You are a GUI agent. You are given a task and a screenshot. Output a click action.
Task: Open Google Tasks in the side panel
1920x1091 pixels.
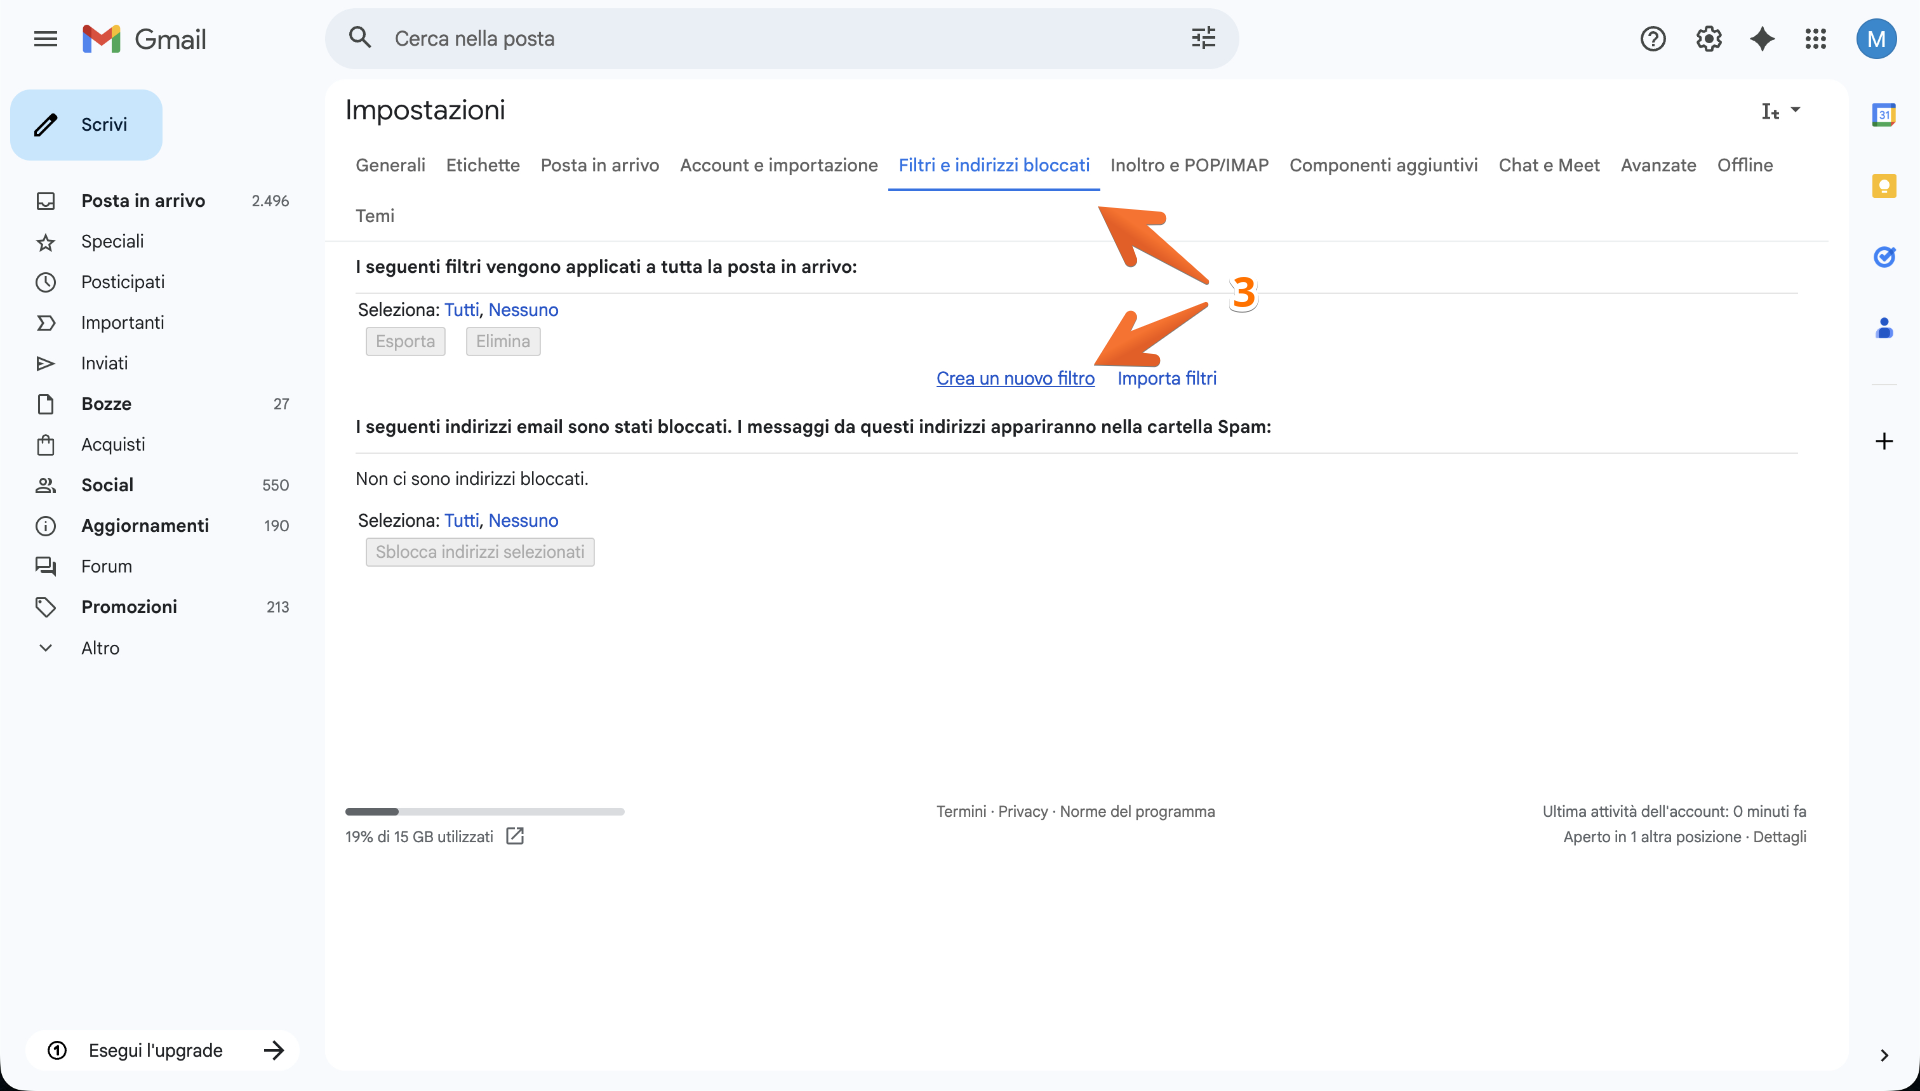pyautogui.click(x=1885, y=257)
